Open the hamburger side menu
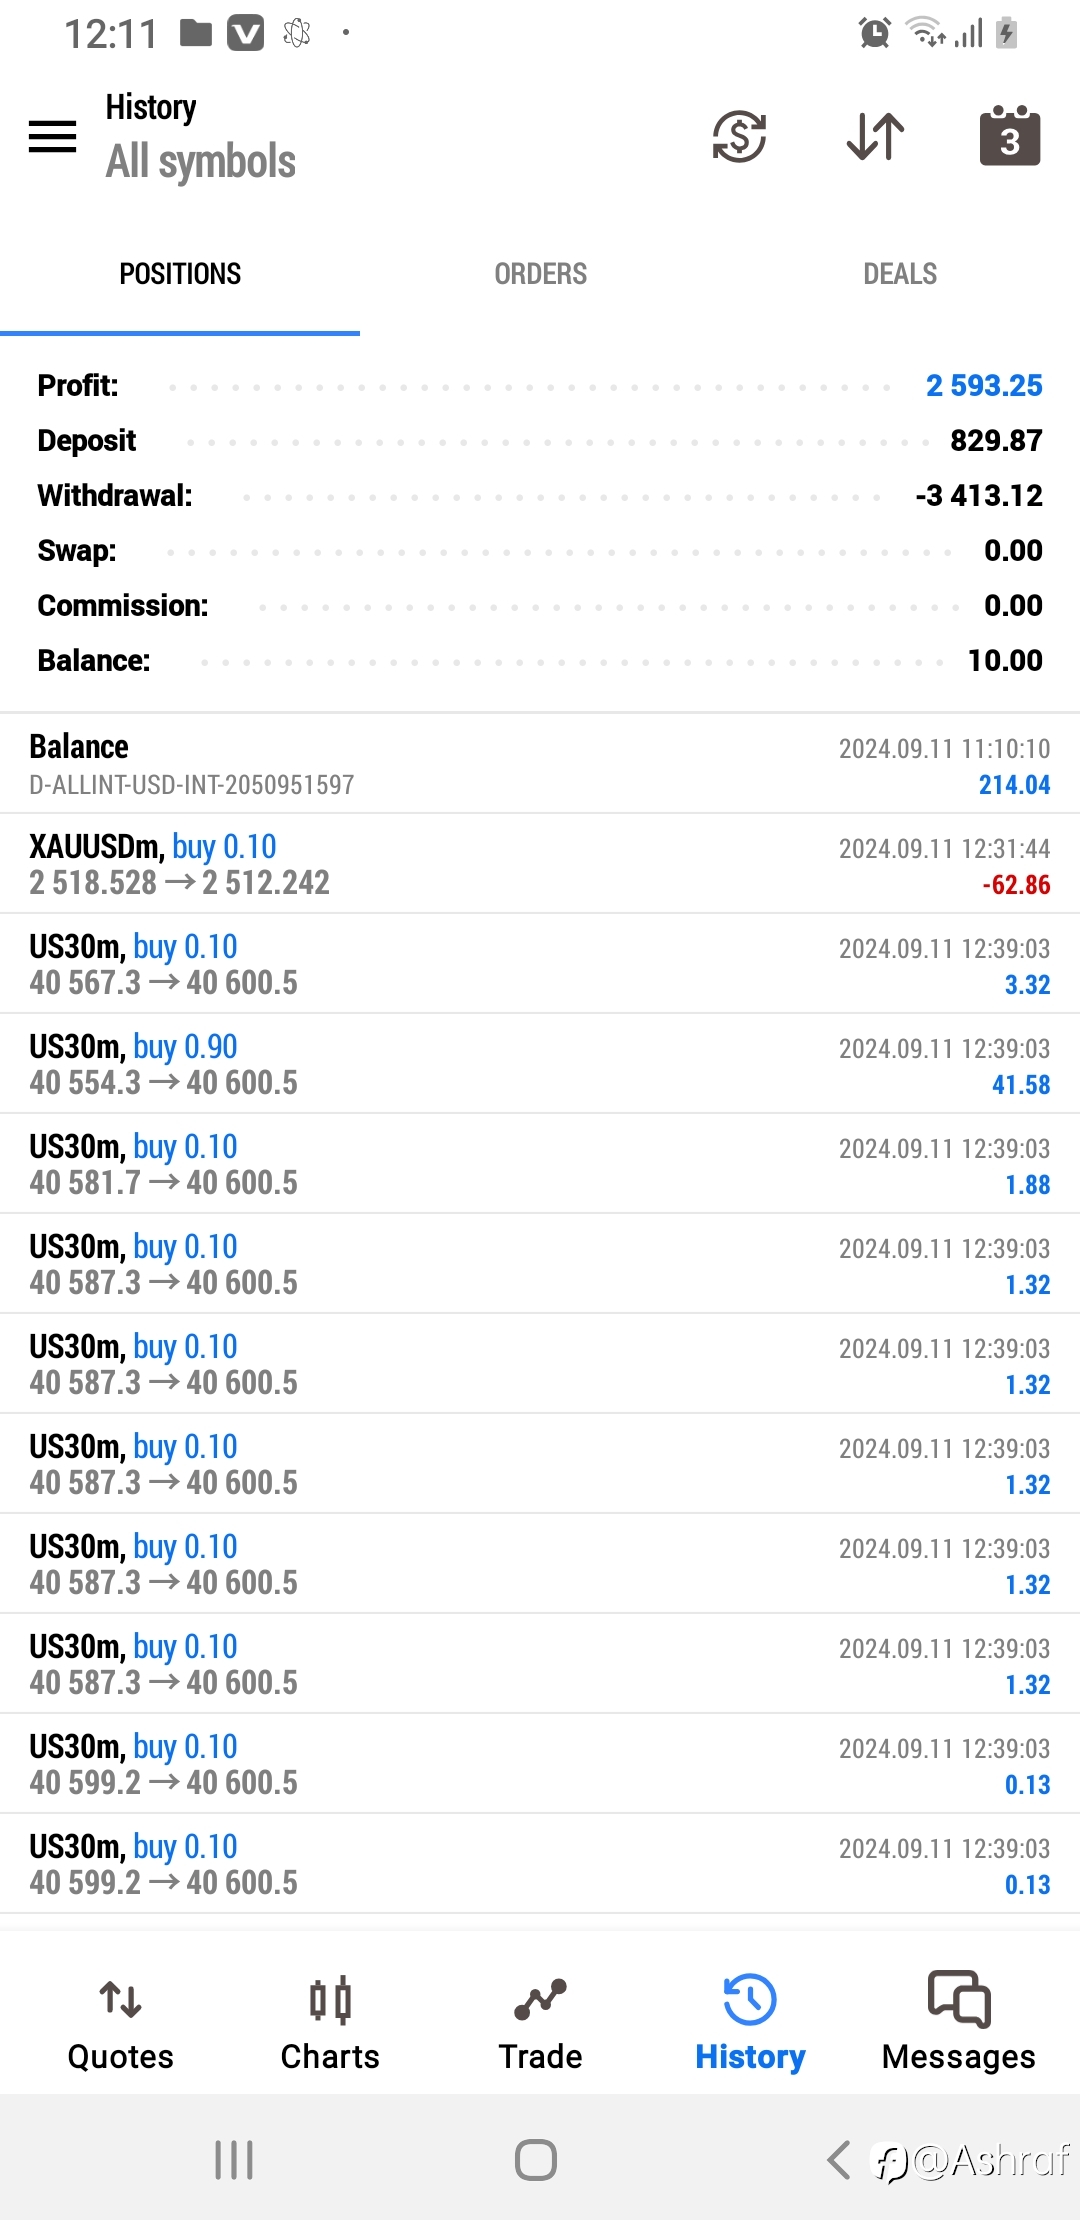 coord(52,137)
